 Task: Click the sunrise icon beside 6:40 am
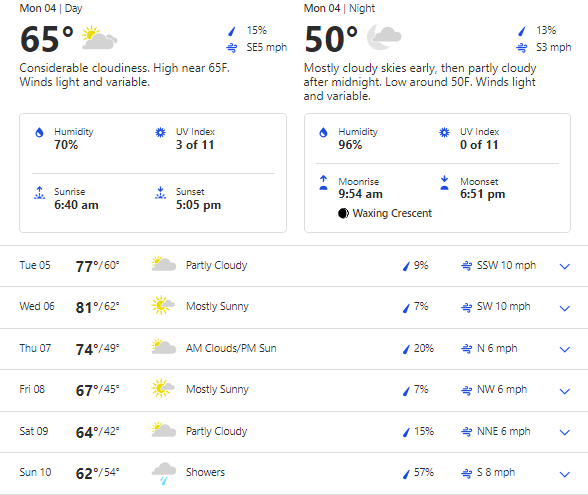pyautogui.click(x=39, y=193)
